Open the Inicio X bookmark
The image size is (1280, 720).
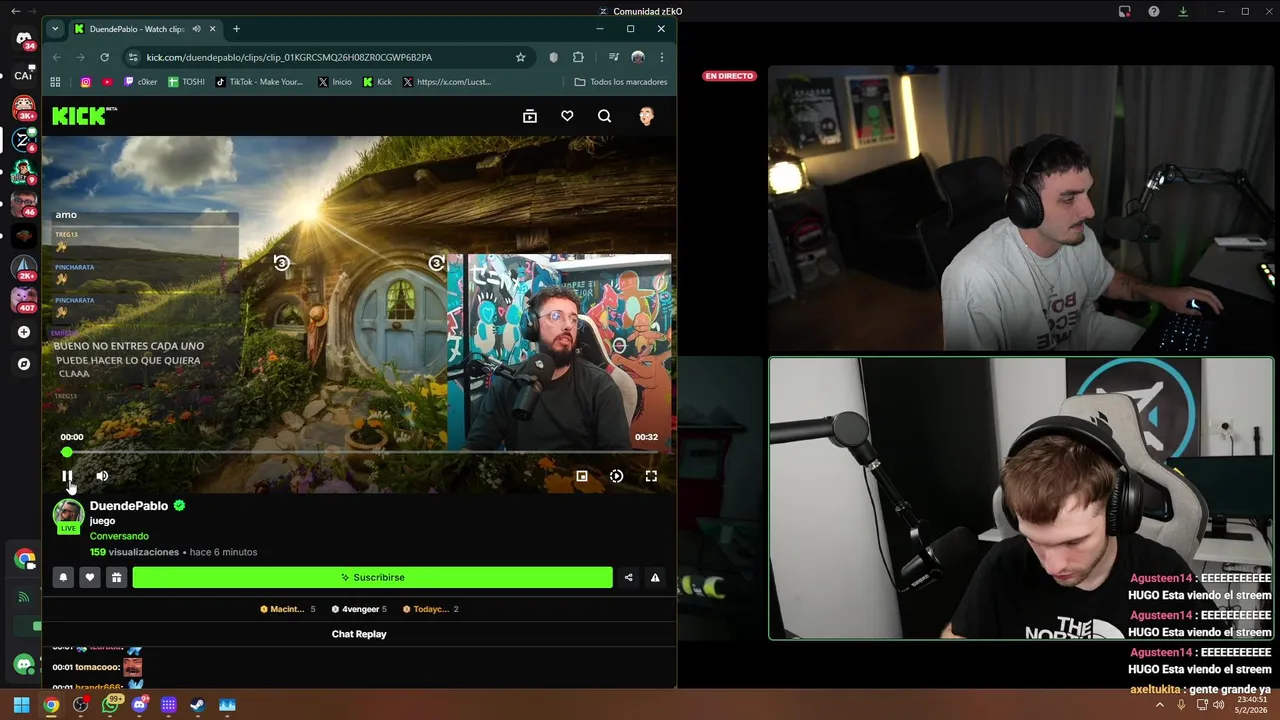[x=335, y=82]
